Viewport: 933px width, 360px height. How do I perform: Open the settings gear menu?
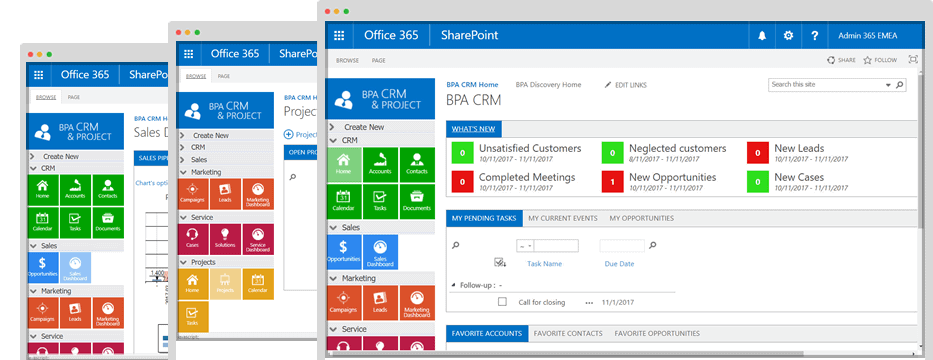tap(788, 36)
